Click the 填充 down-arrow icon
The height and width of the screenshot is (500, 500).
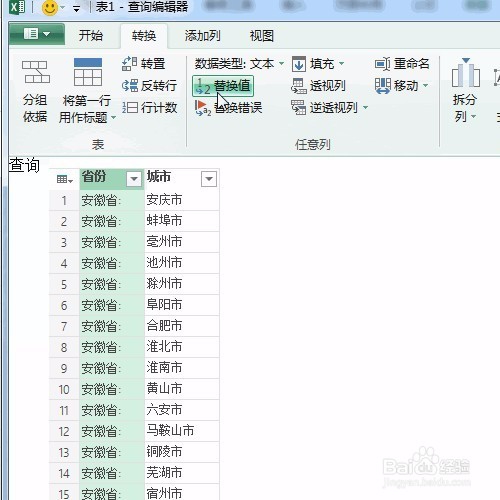pos(299,64)
